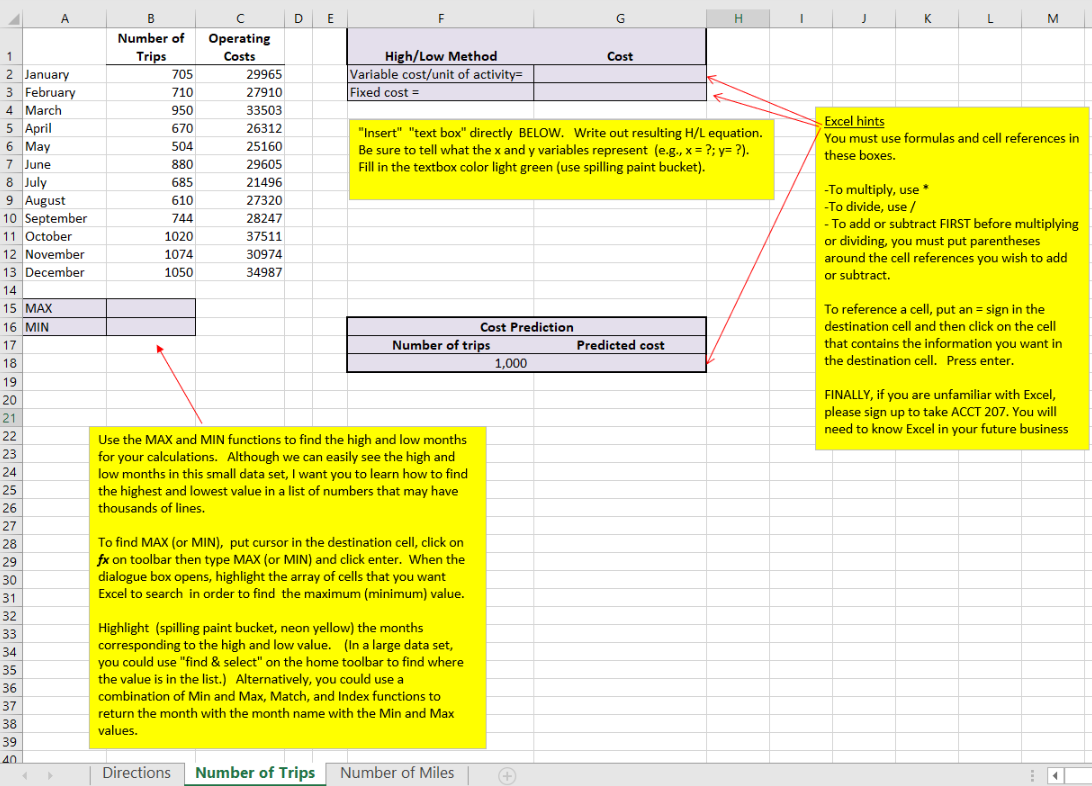Add a new sheet with plus icon

tap(507, 775)
